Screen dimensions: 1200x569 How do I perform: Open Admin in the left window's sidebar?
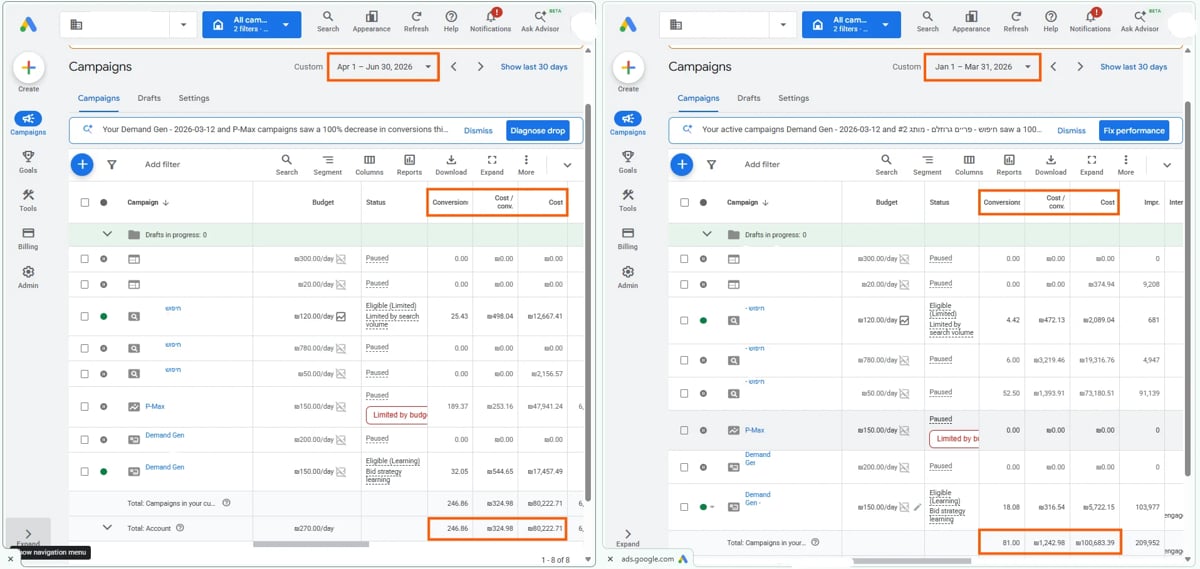28,277
